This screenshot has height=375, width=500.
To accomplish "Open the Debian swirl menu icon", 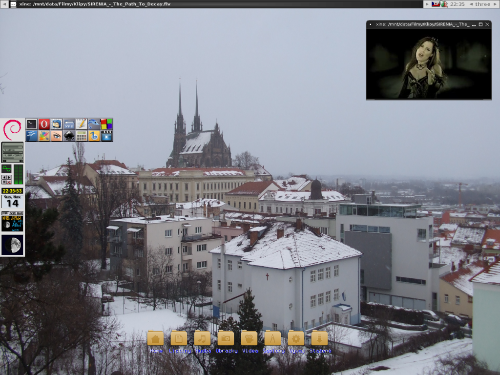I will pos(12,130).
